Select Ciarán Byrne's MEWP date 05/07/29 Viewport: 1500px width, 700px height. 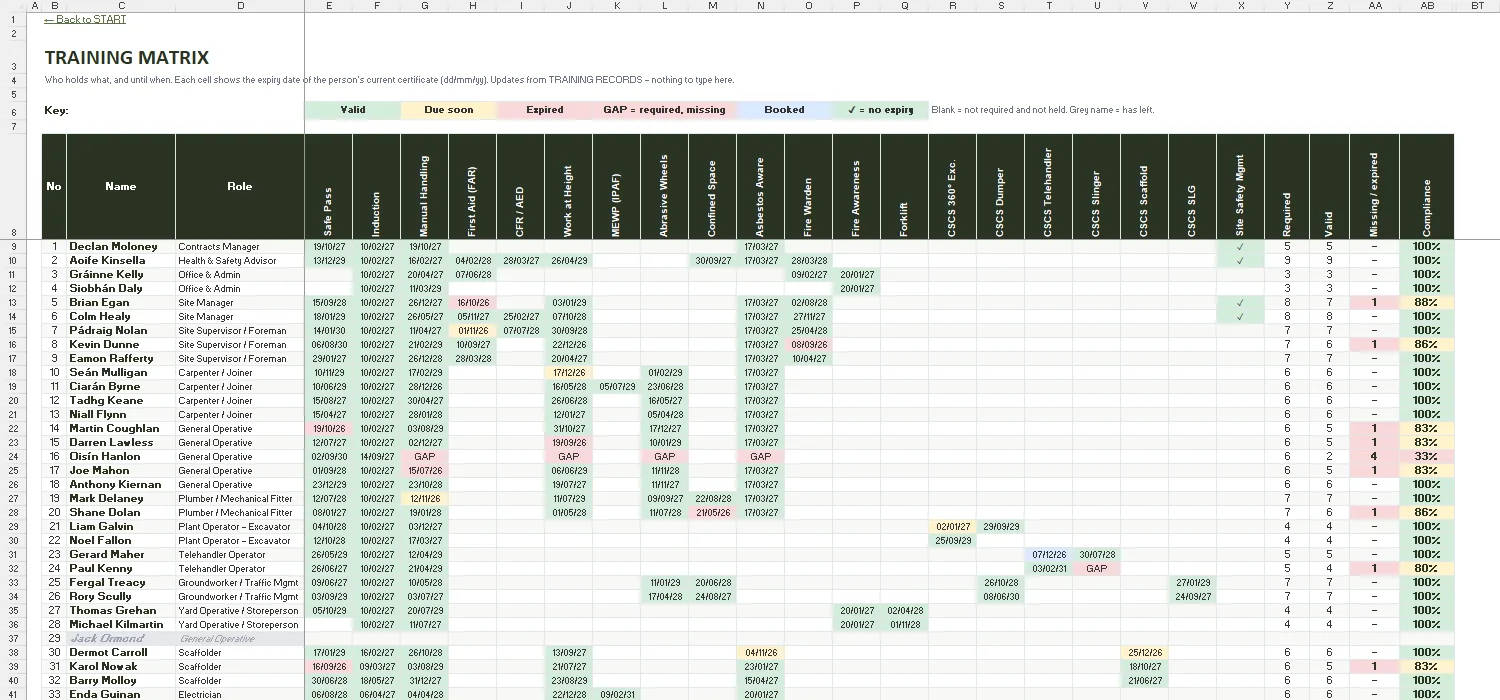click(616, 386)
